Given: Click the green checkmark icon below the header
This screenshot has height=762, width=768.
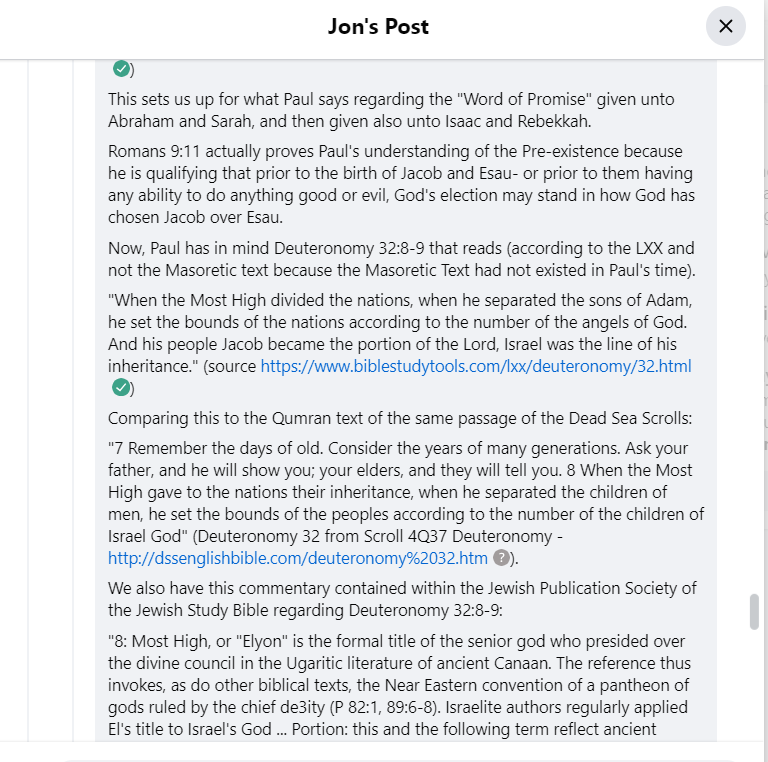Looking at the screenshot, I should point(121,69).
